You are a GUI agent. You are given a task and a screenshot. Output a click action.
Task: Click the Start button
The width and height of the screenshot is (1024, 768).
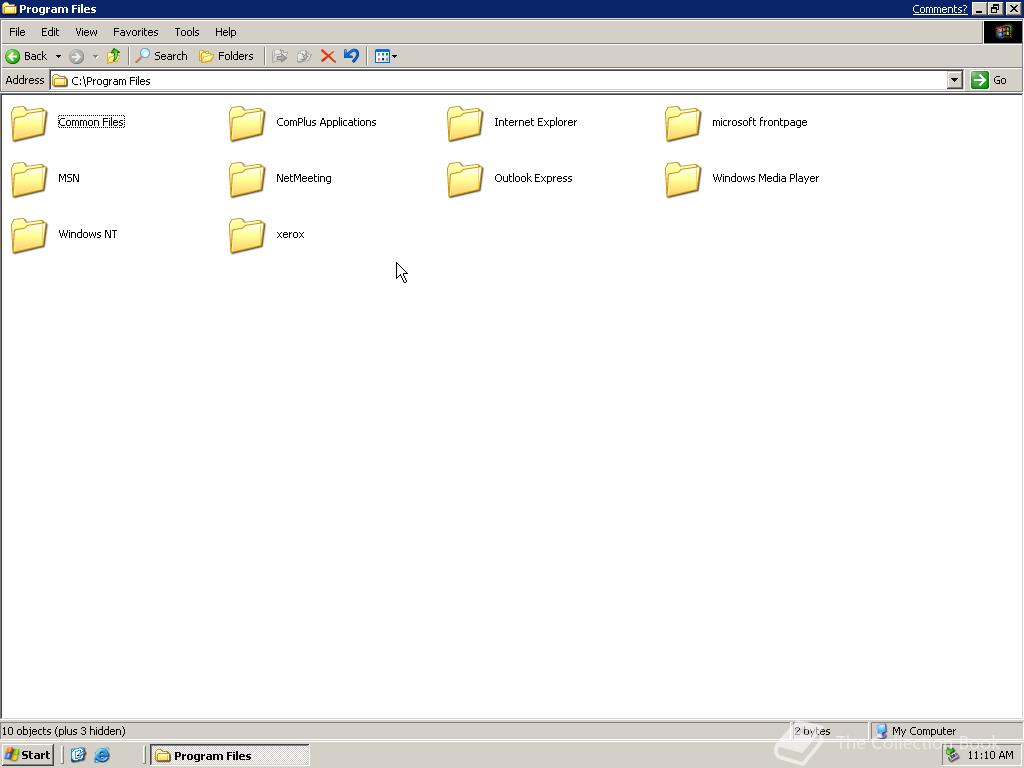pos(27,756)
